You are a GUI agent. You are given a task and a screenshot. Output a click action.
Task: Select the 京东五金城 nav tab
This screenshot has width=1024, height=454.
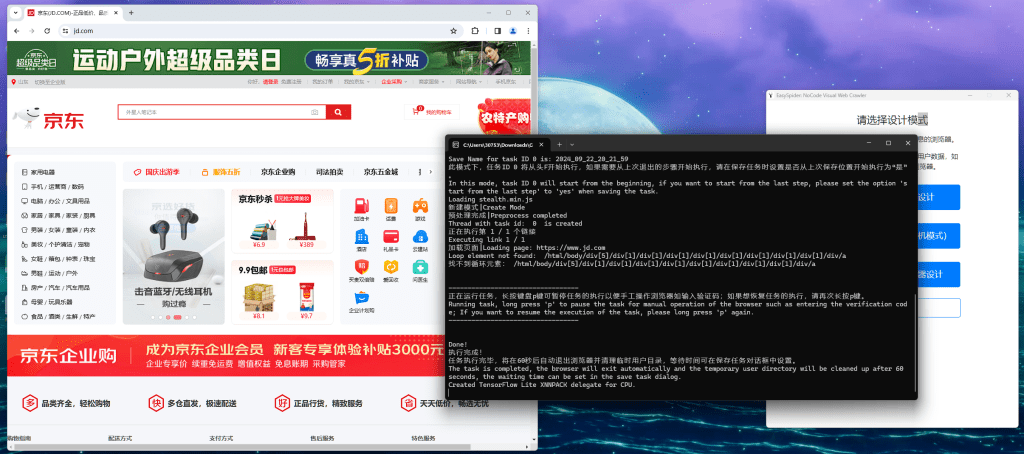[x=381, y=172]
